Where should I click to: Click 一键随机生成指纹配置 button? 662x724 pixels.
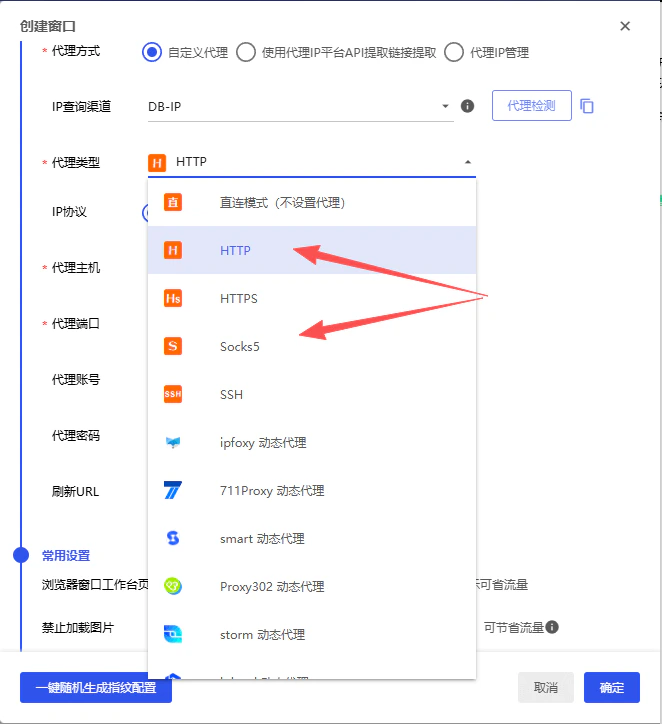[x=96, y=688]
